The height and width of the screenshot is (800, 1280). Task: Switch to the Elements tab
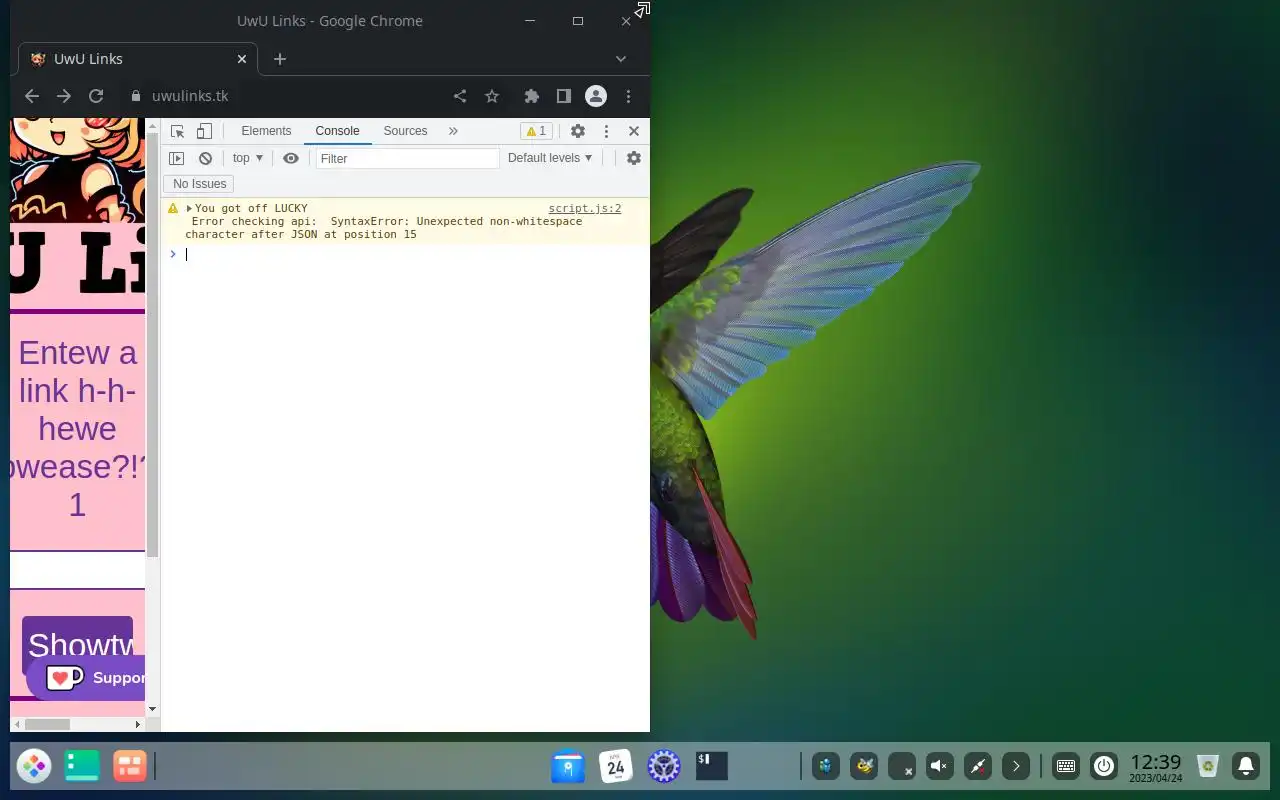pyautogui.click(x=266, y=131)
